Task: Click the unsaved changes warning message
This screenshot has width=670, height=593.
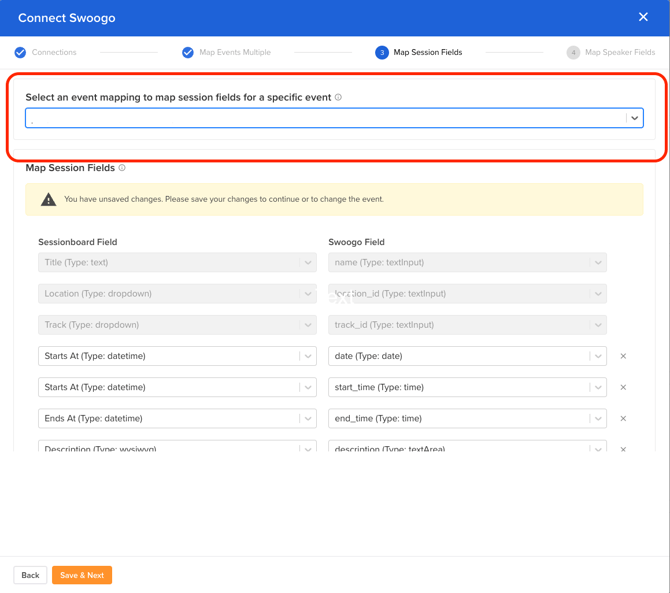Action: pyautogui.click(x=224, y=199)
